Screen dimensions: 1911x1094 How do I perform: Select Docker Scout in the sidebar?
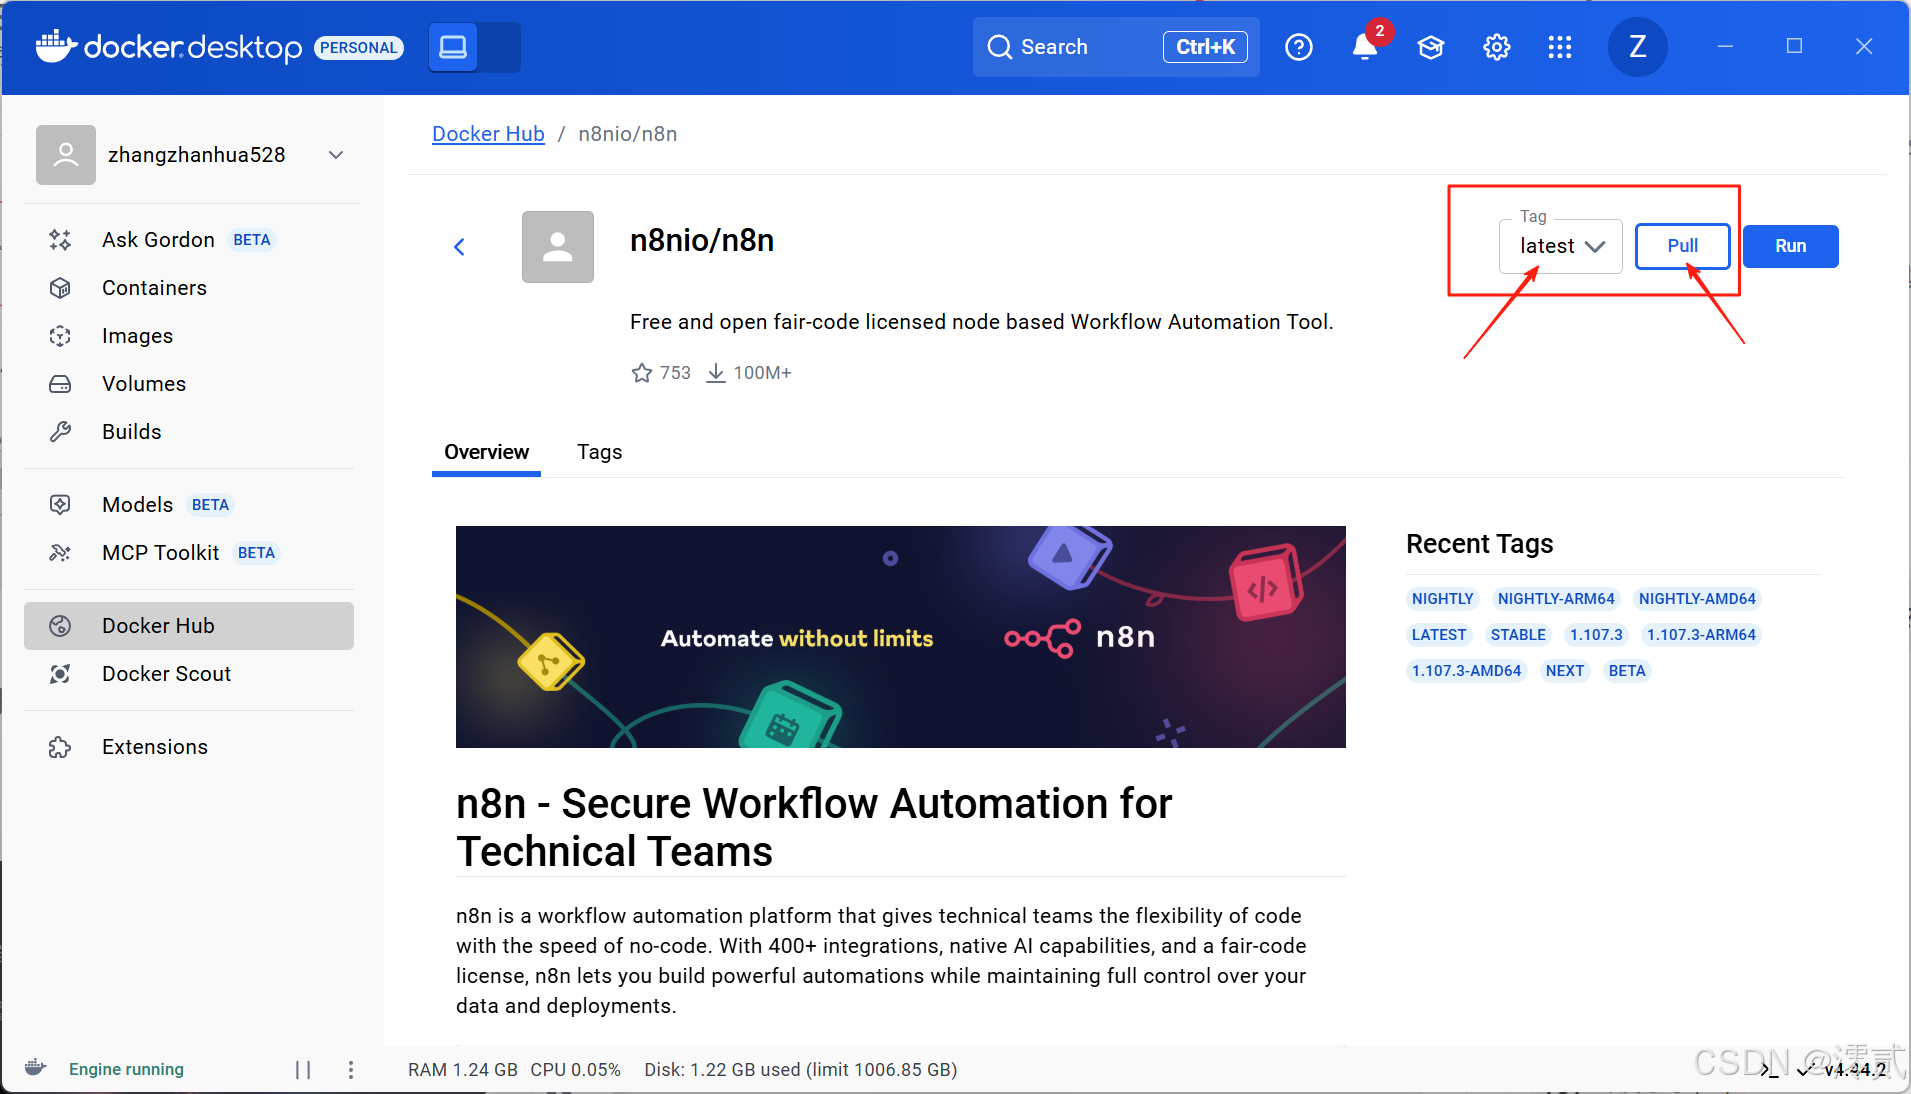(x=189, y=674)
